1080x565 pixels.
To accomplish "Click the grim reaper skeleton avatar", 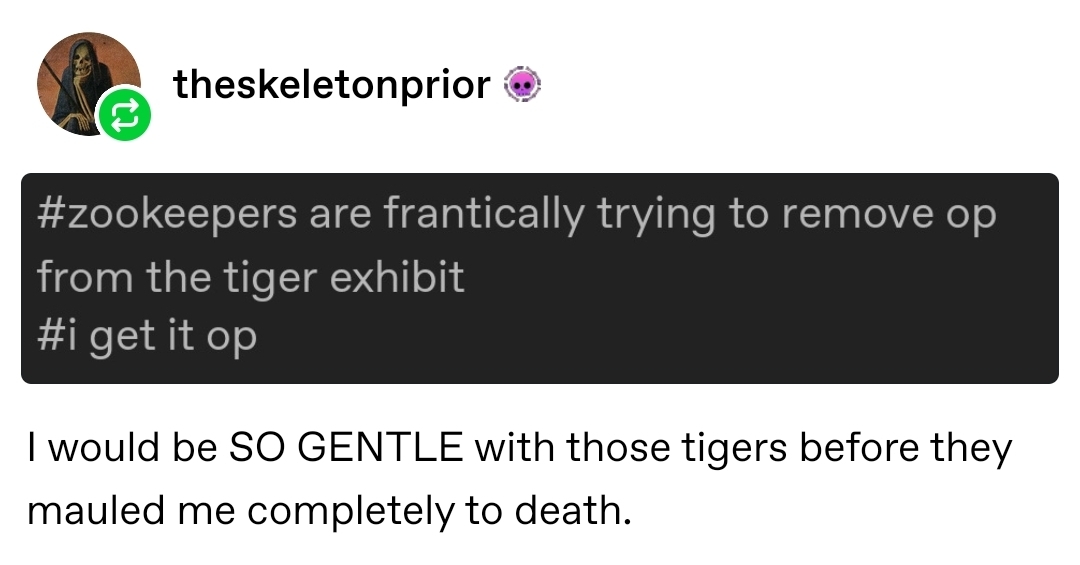I will (x=85, y=80).
